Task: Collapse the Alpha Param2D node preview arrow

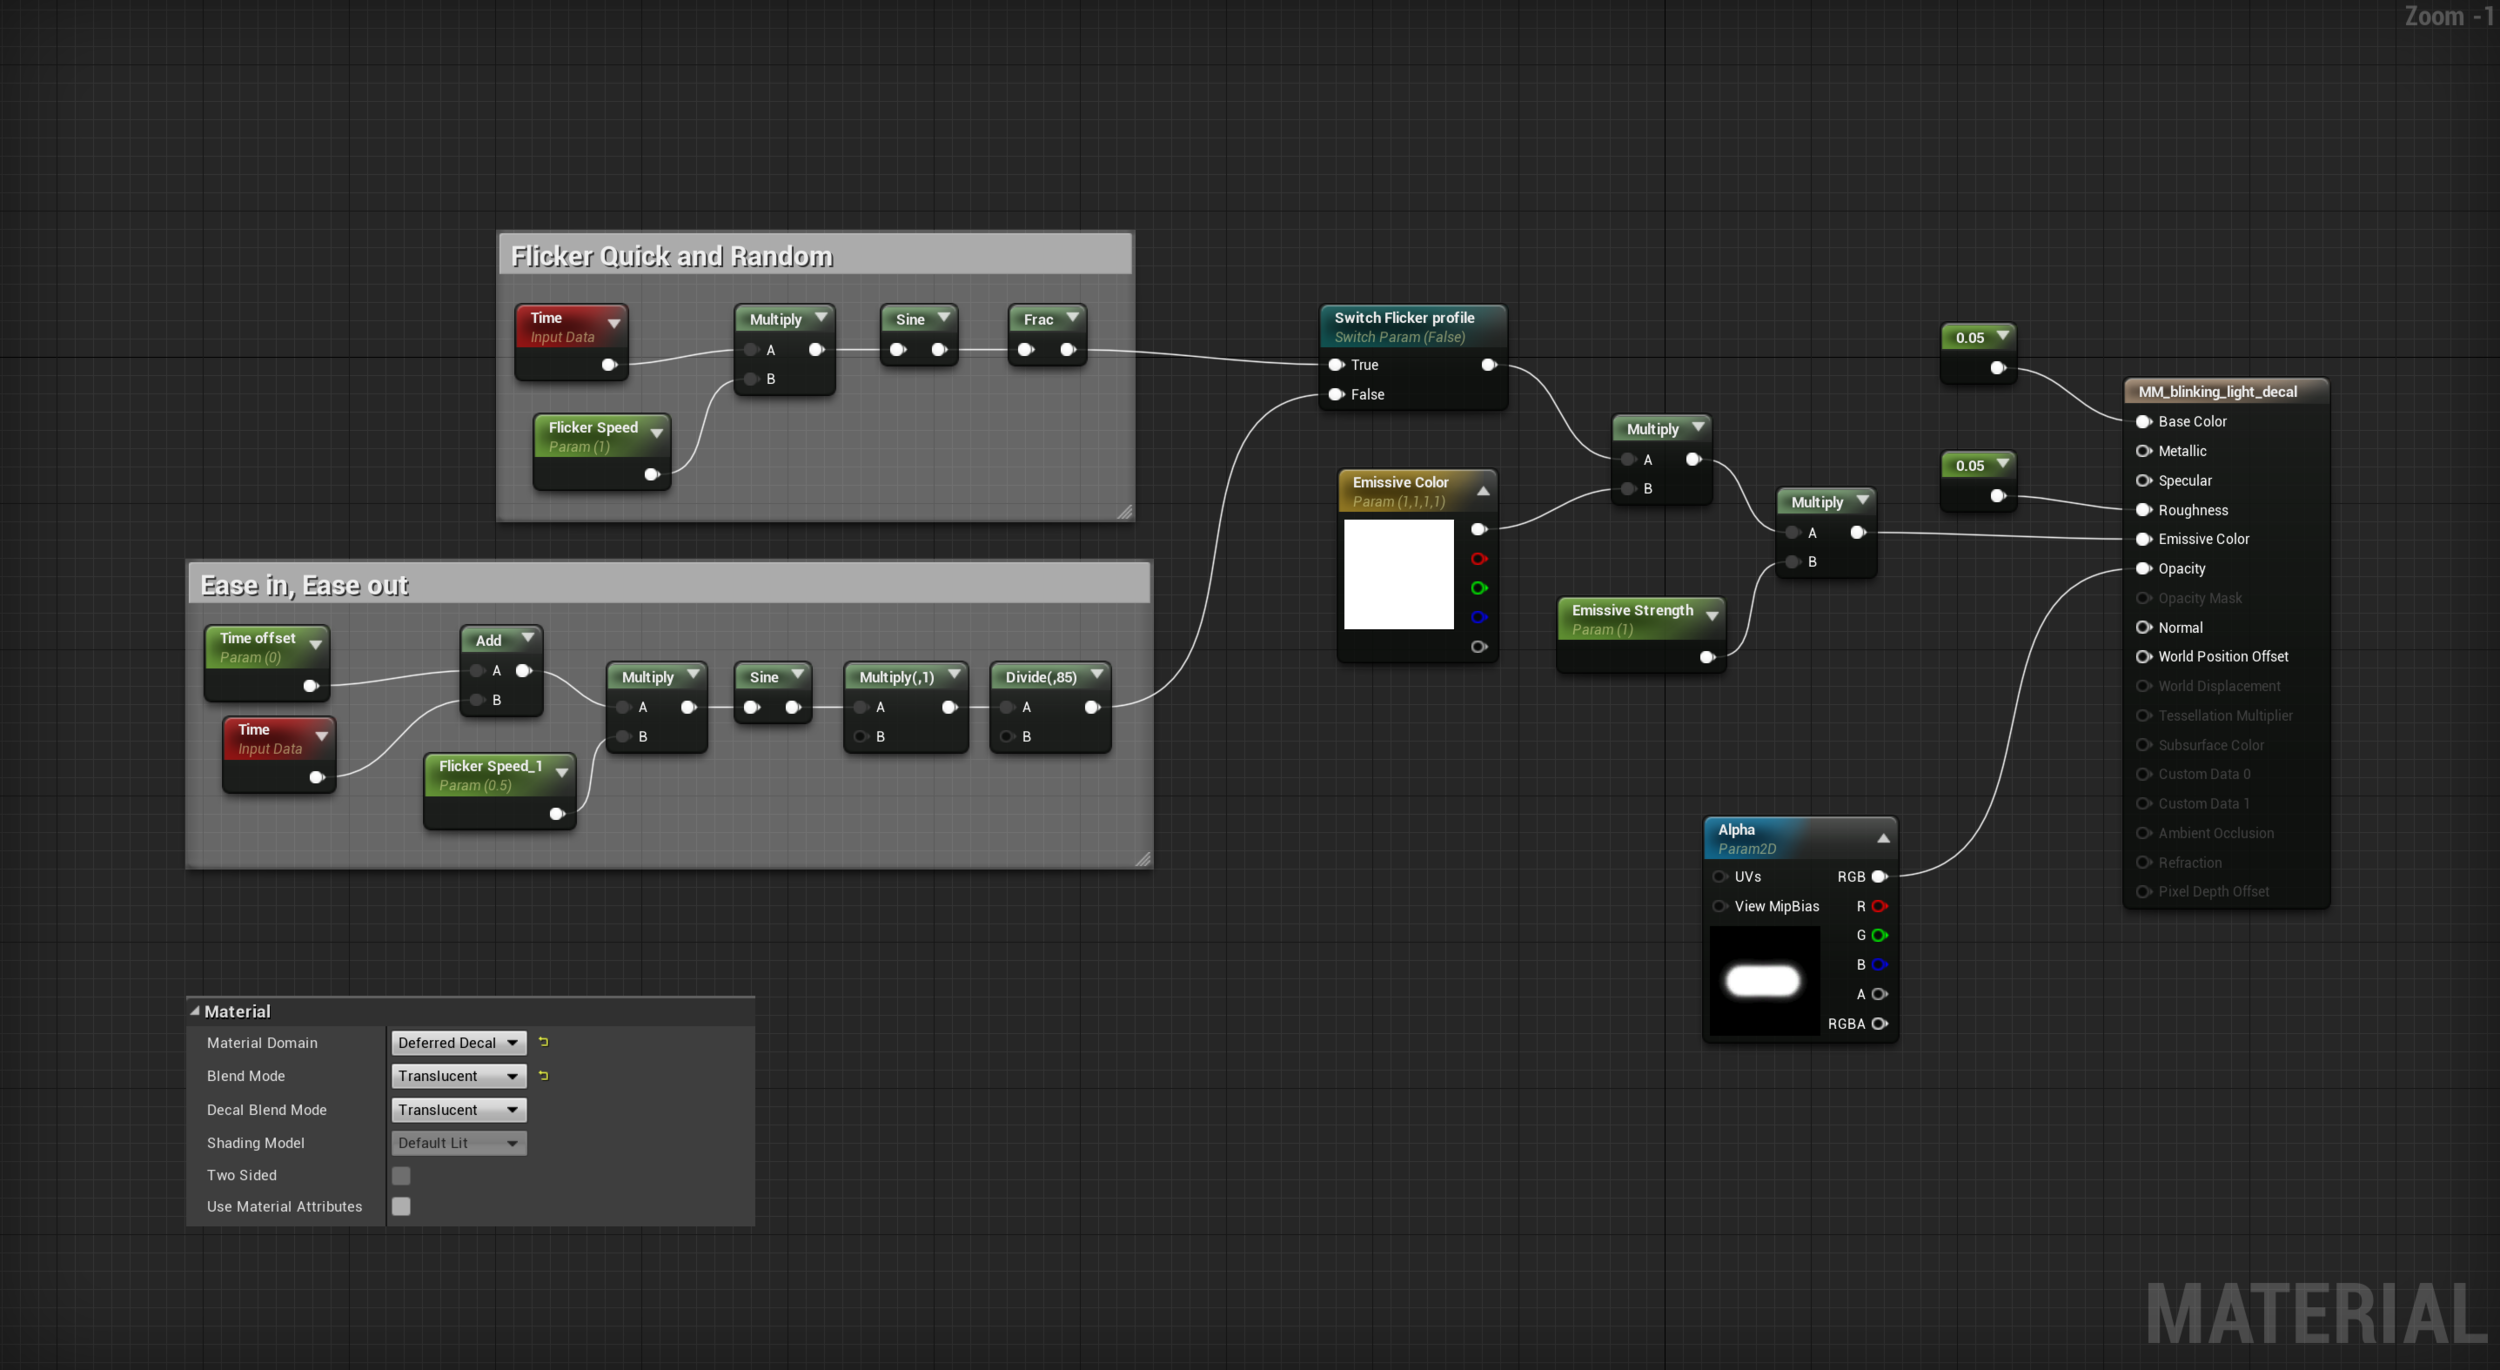Action: pyautogui.click(x=1883, y=838)
